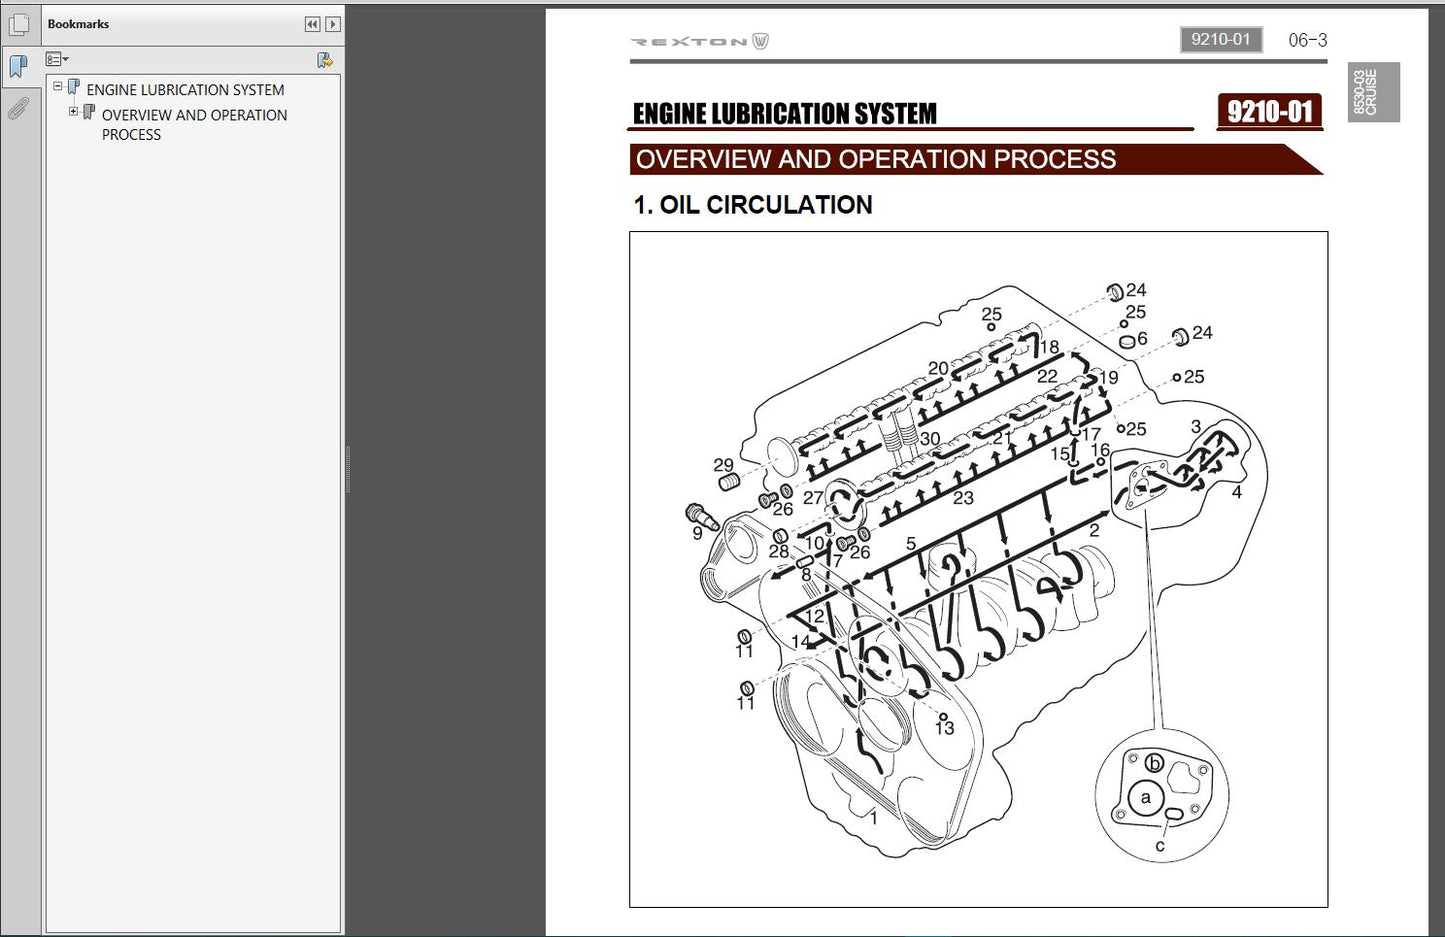Collapse the ENGINE LUBRICATION SYSTEM bookmark tree

(x=58, y=87)
